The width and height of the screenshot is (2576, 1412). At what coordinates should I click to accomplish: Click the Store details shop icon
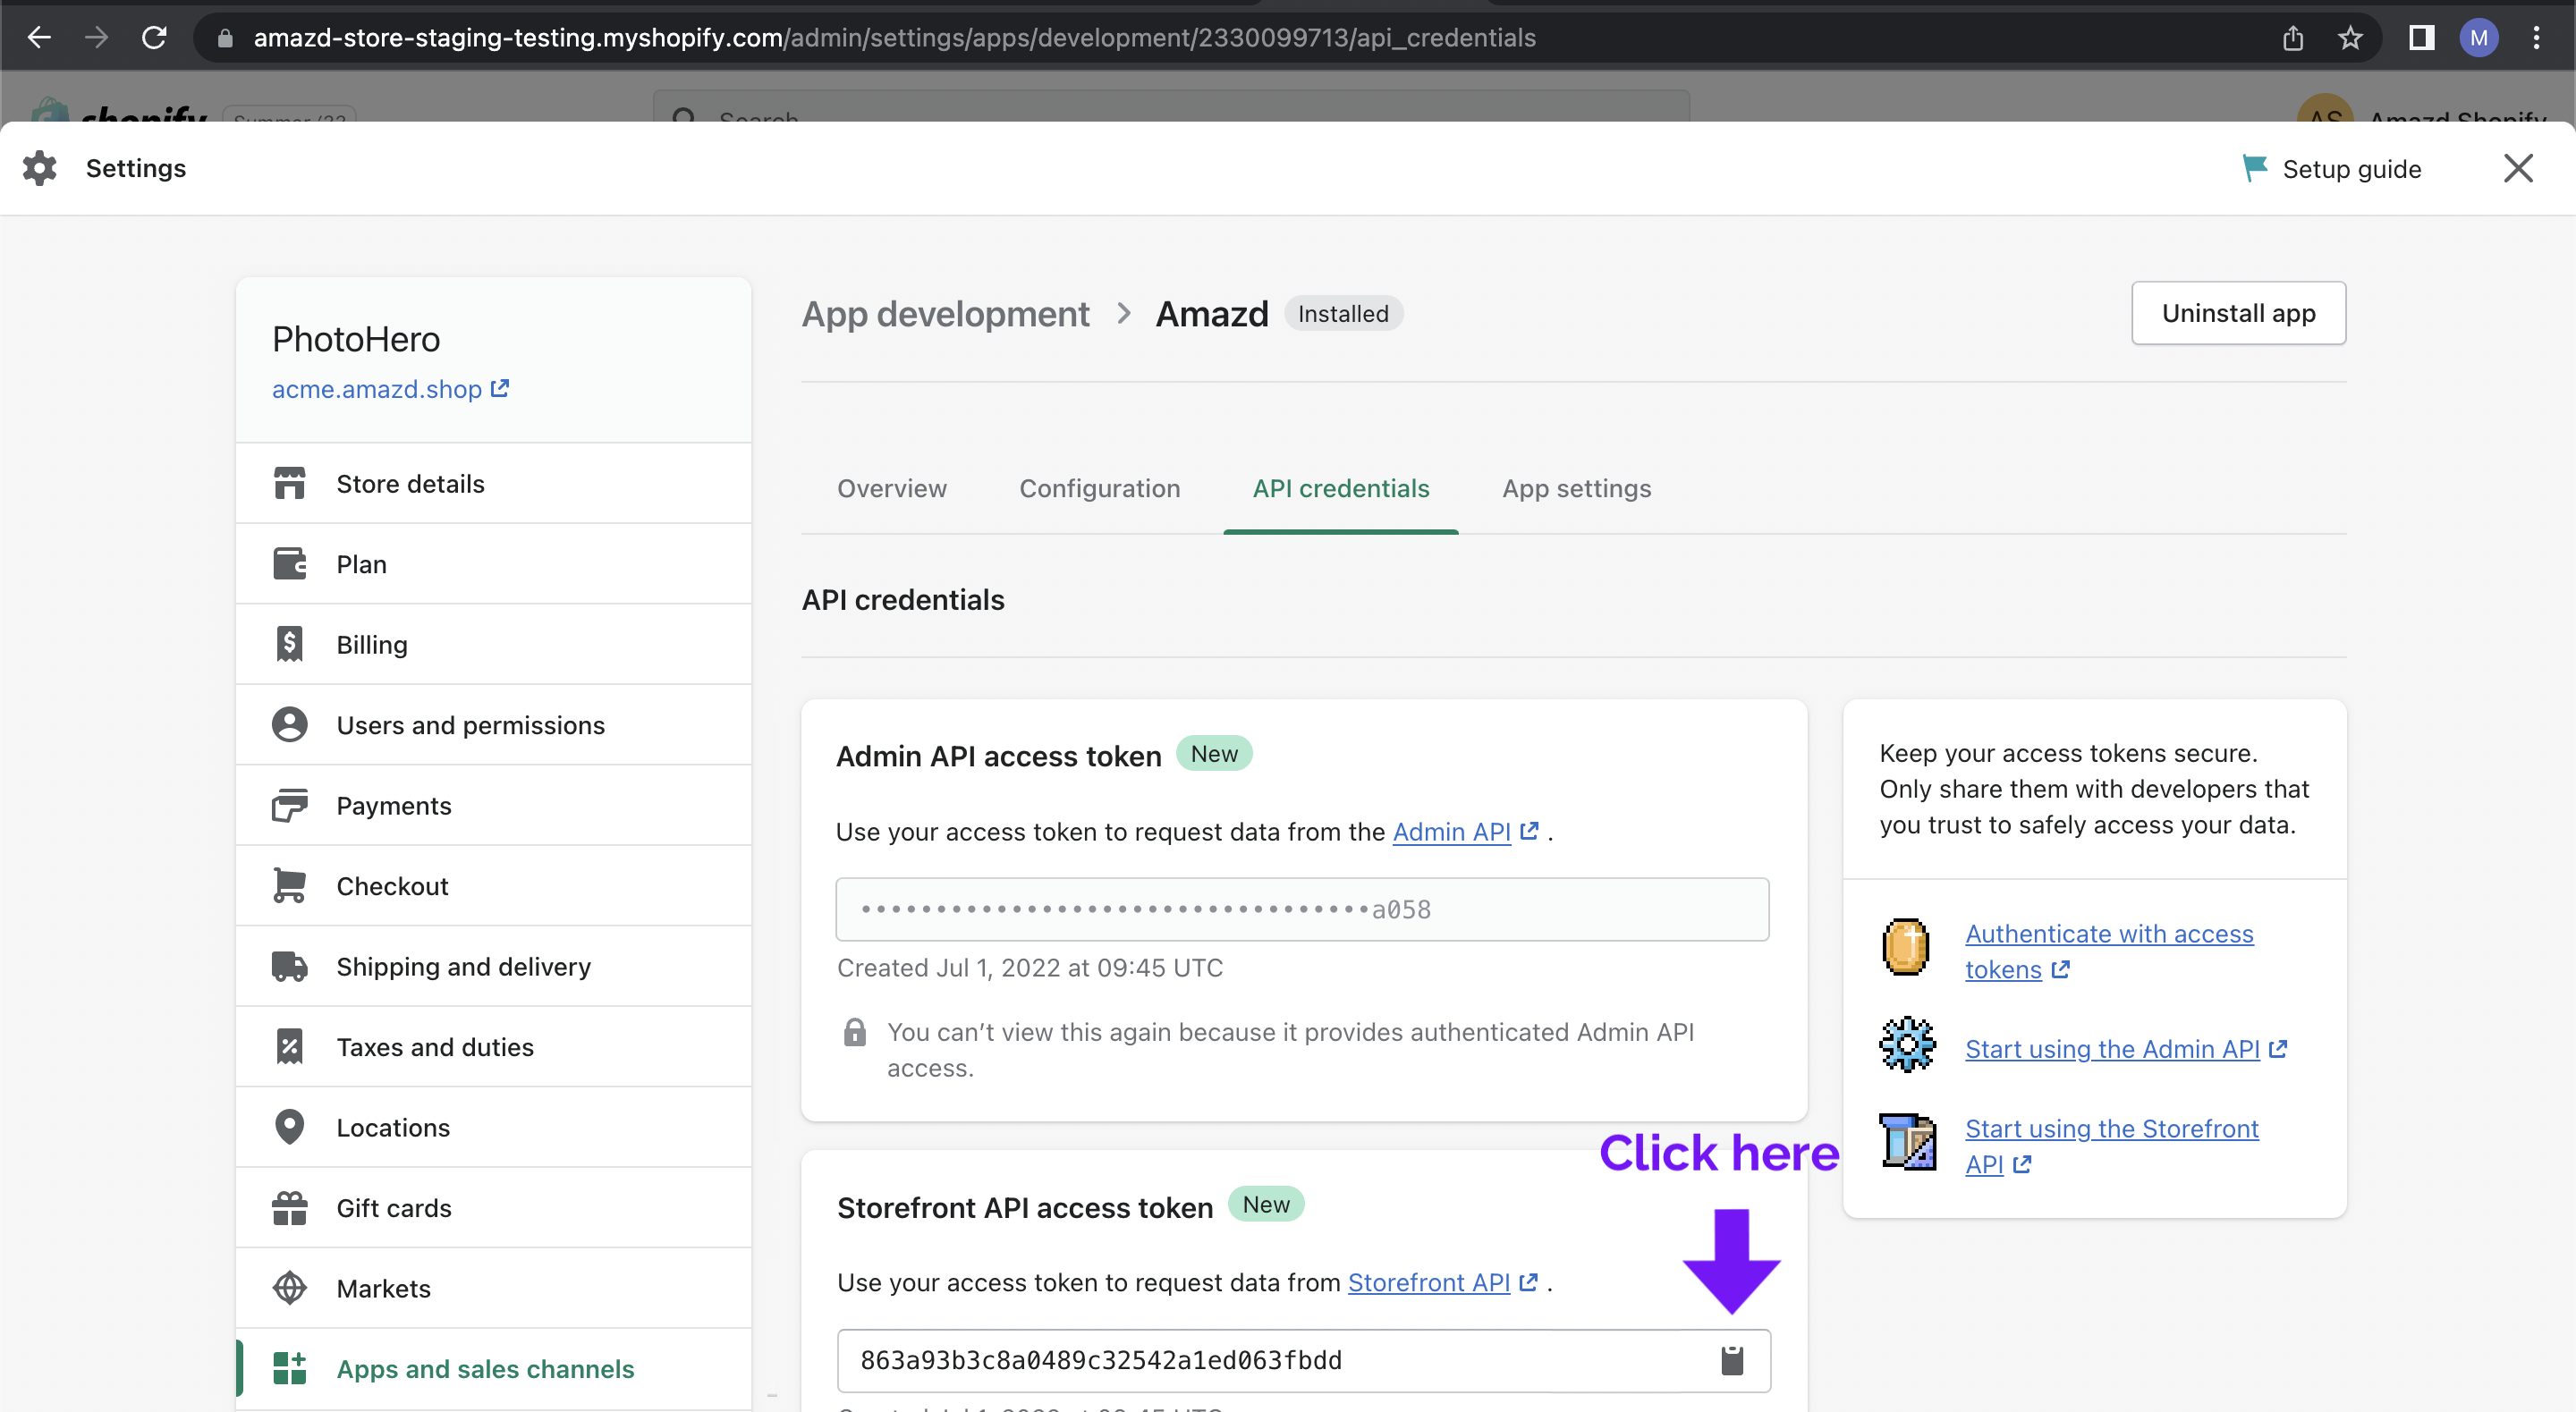coord(289,483)
